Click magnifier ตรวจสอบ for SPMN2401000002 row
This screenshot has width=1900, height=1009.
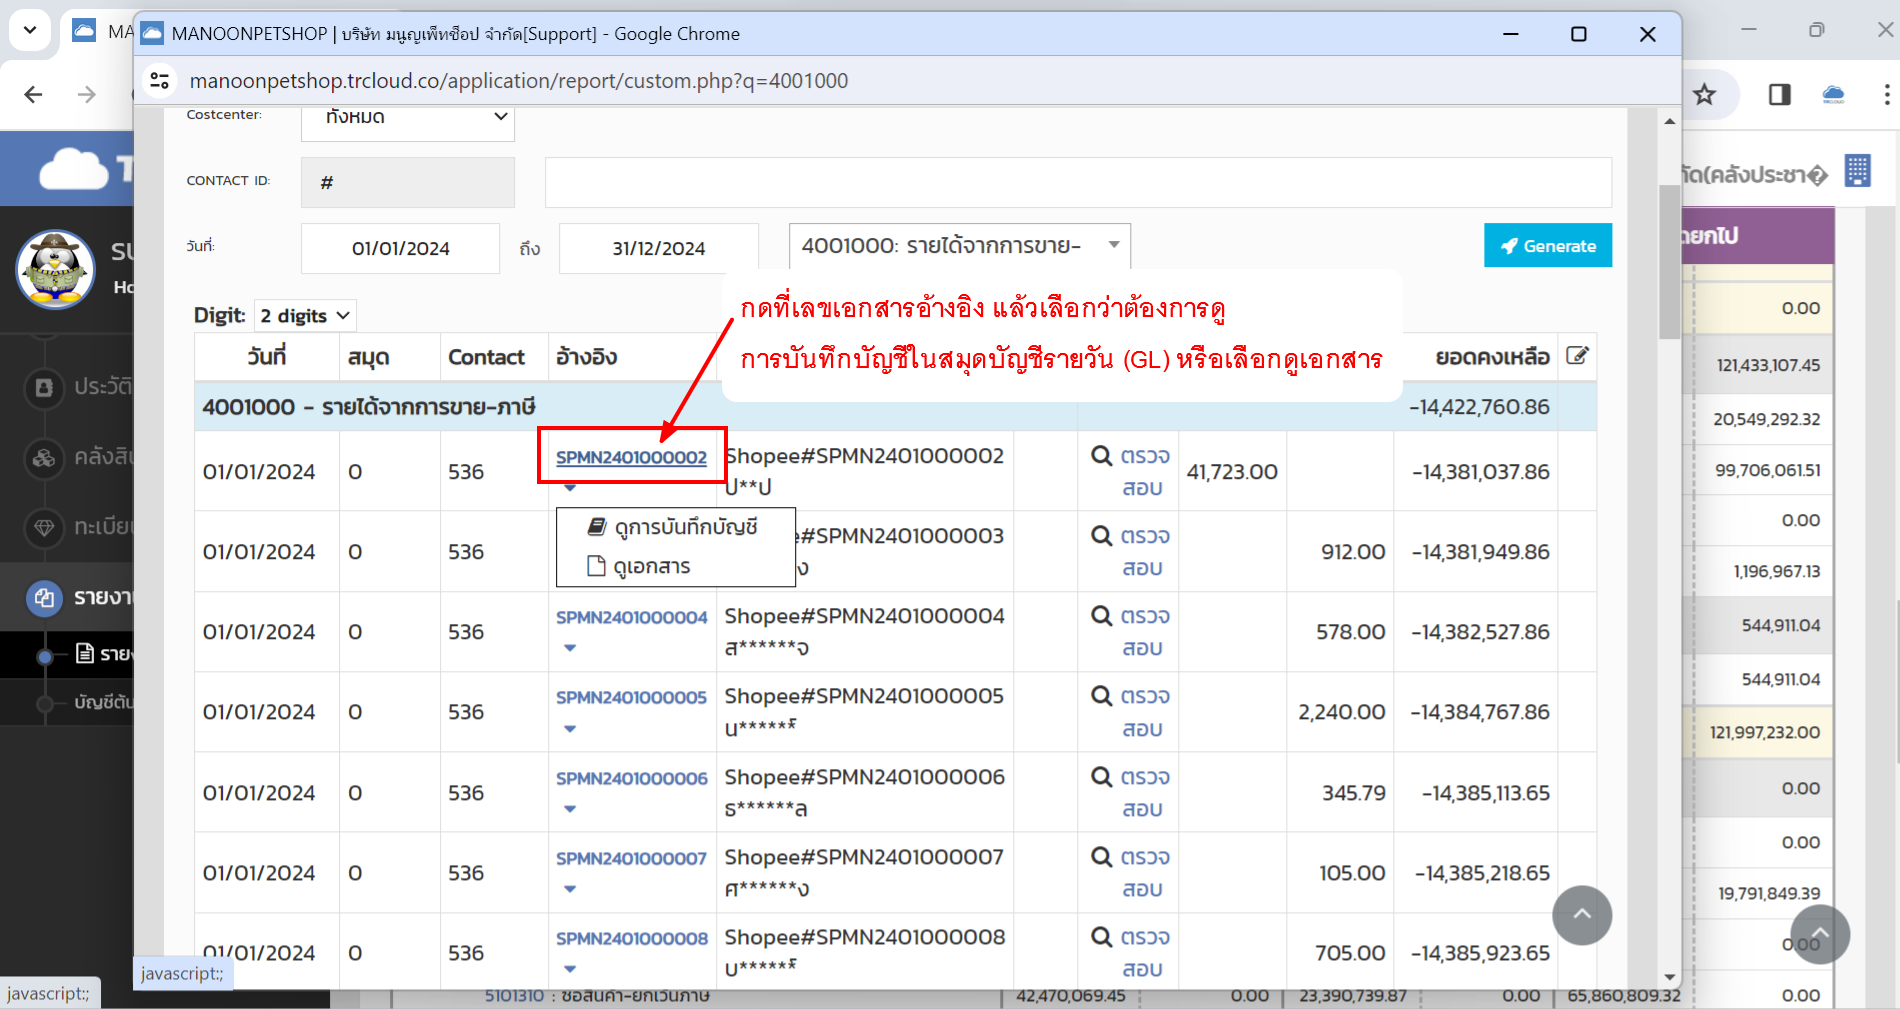pos(1130,471)
